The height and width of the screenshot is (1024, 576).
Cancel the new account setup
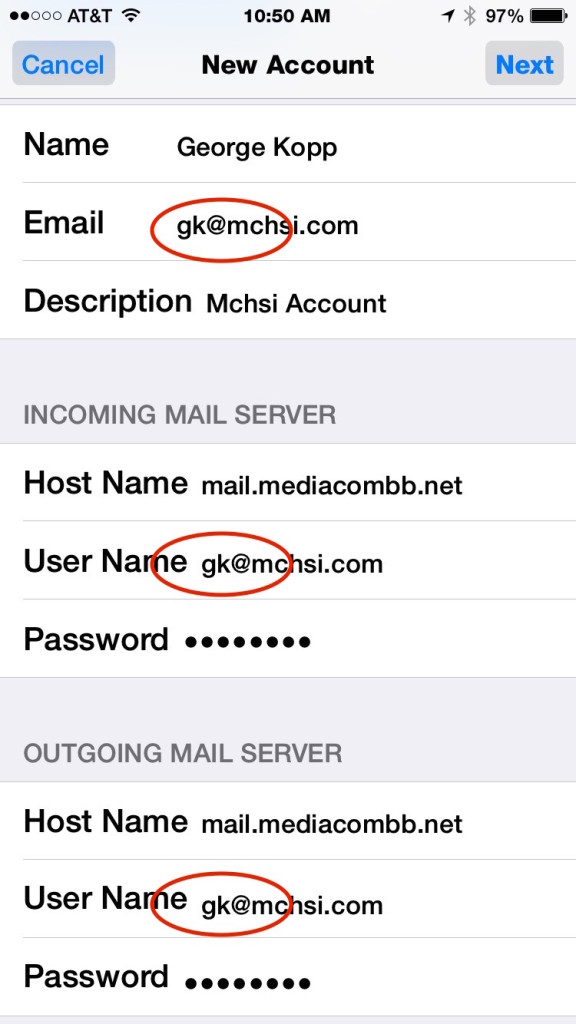pos(63,64)
